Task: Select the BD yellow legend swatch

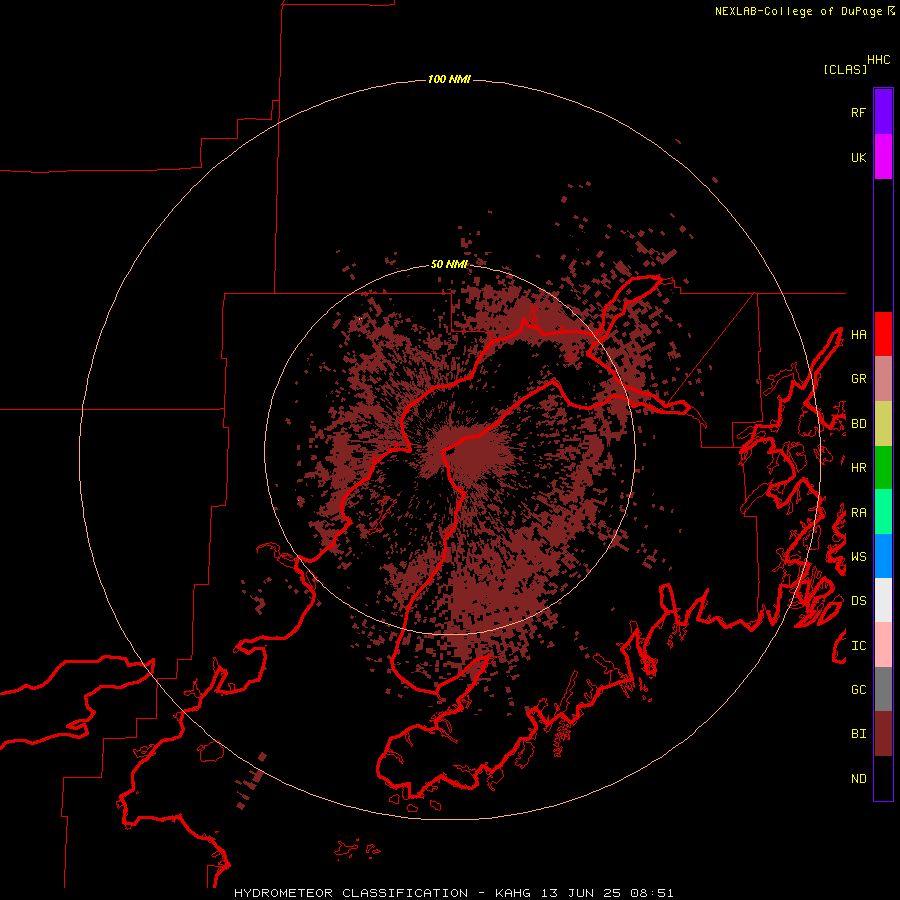Action: click(x=883, y=424)
